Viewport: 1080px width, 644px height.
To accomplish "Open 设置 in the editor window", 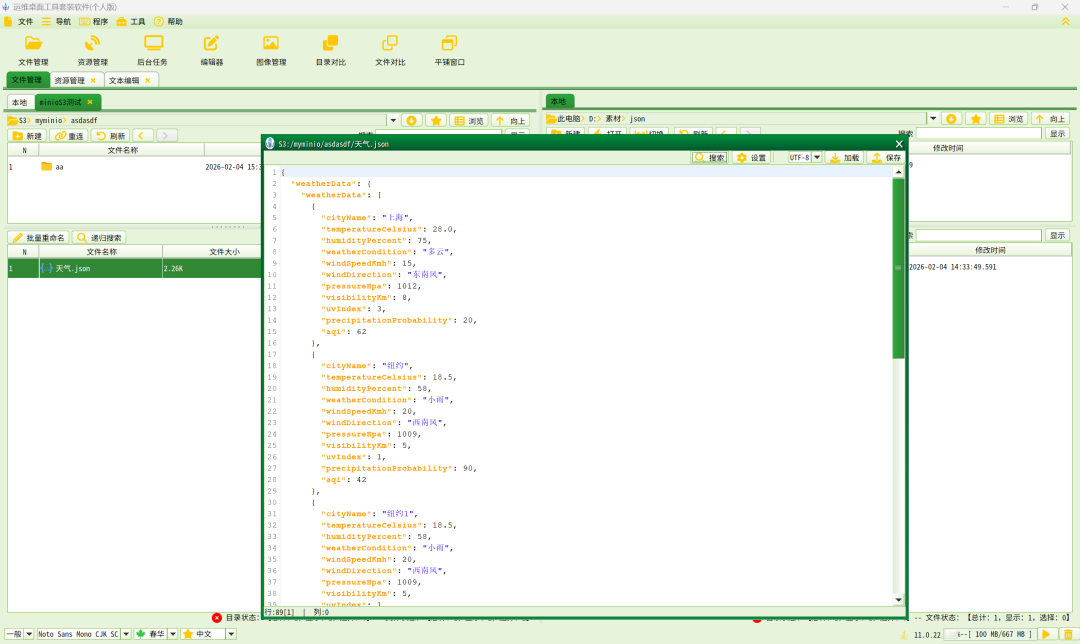I will coord(751,158).
